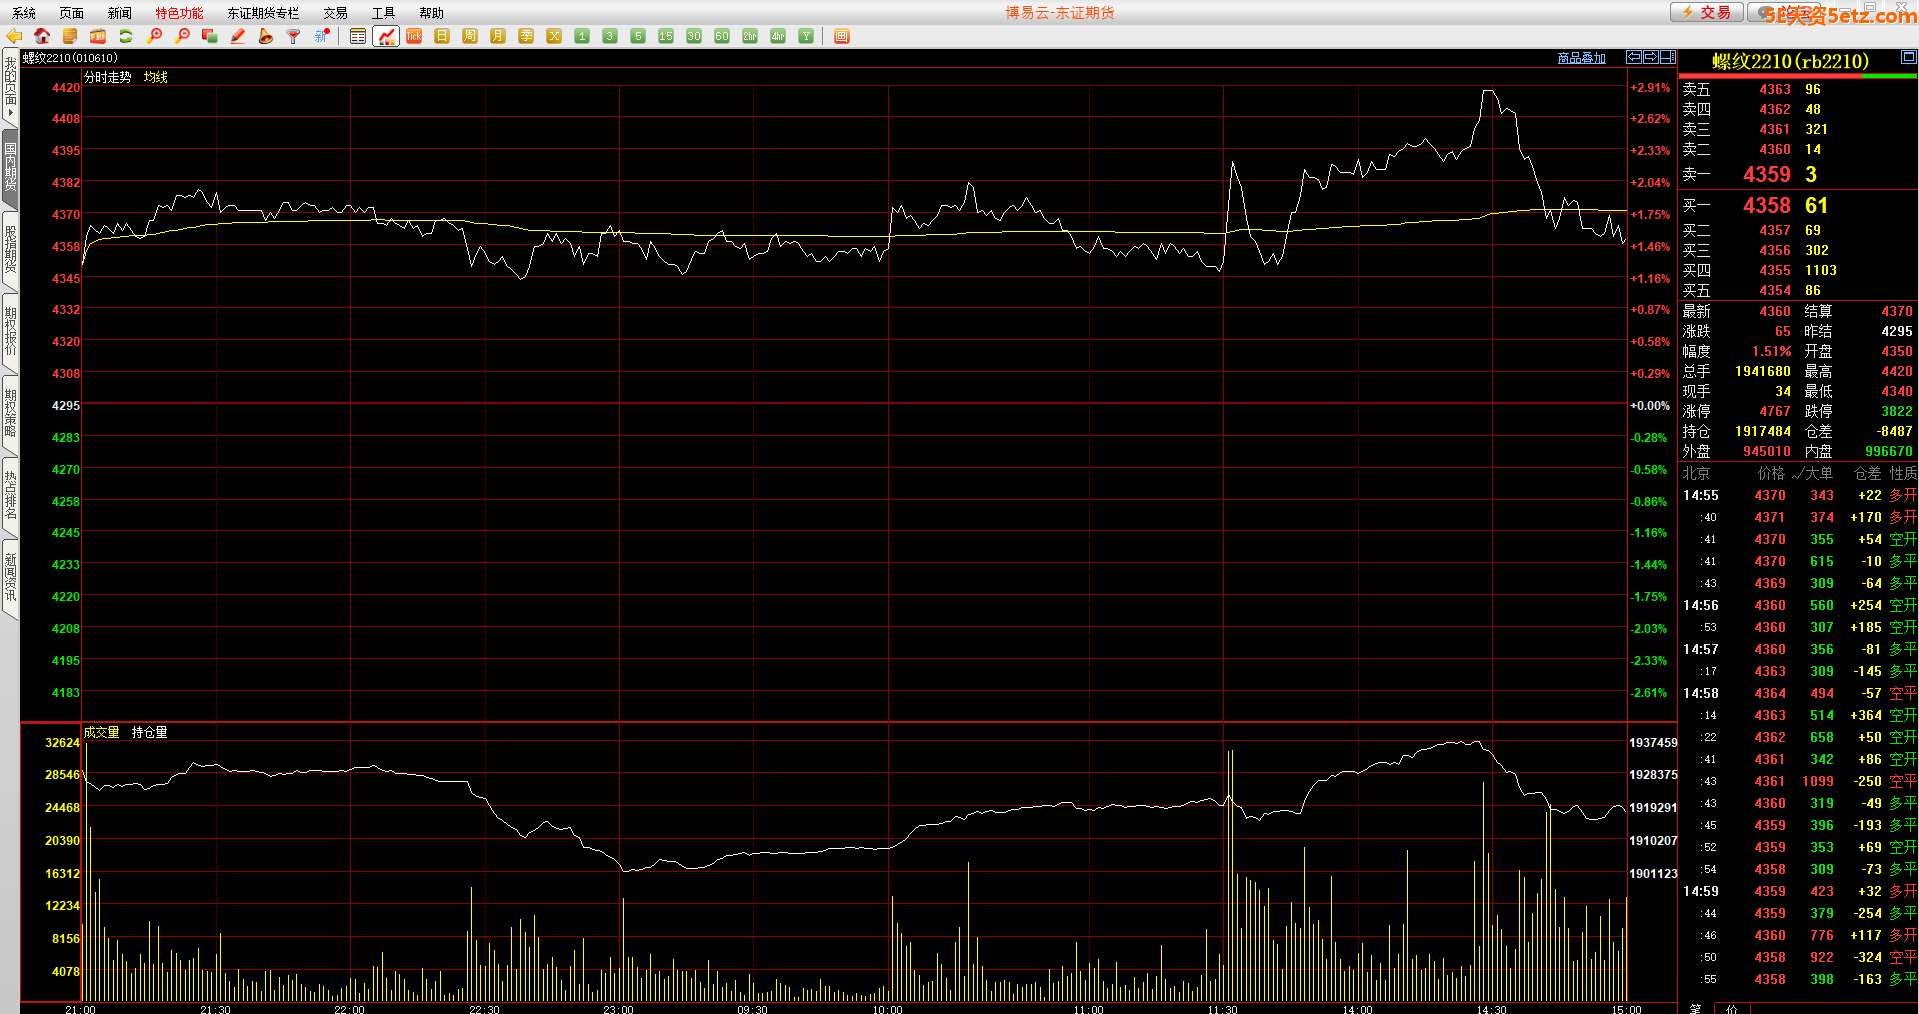Click the 交易 lightning button
This screenshot has width=1919, height=1014.
1707,12
